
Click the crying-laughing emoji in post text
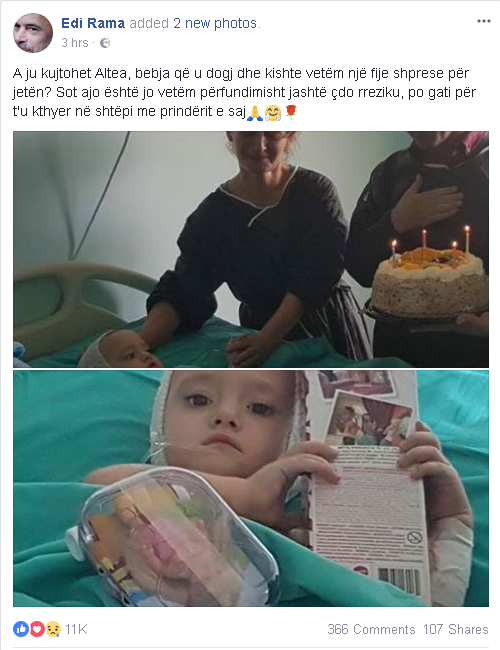[x=273, y=112]
